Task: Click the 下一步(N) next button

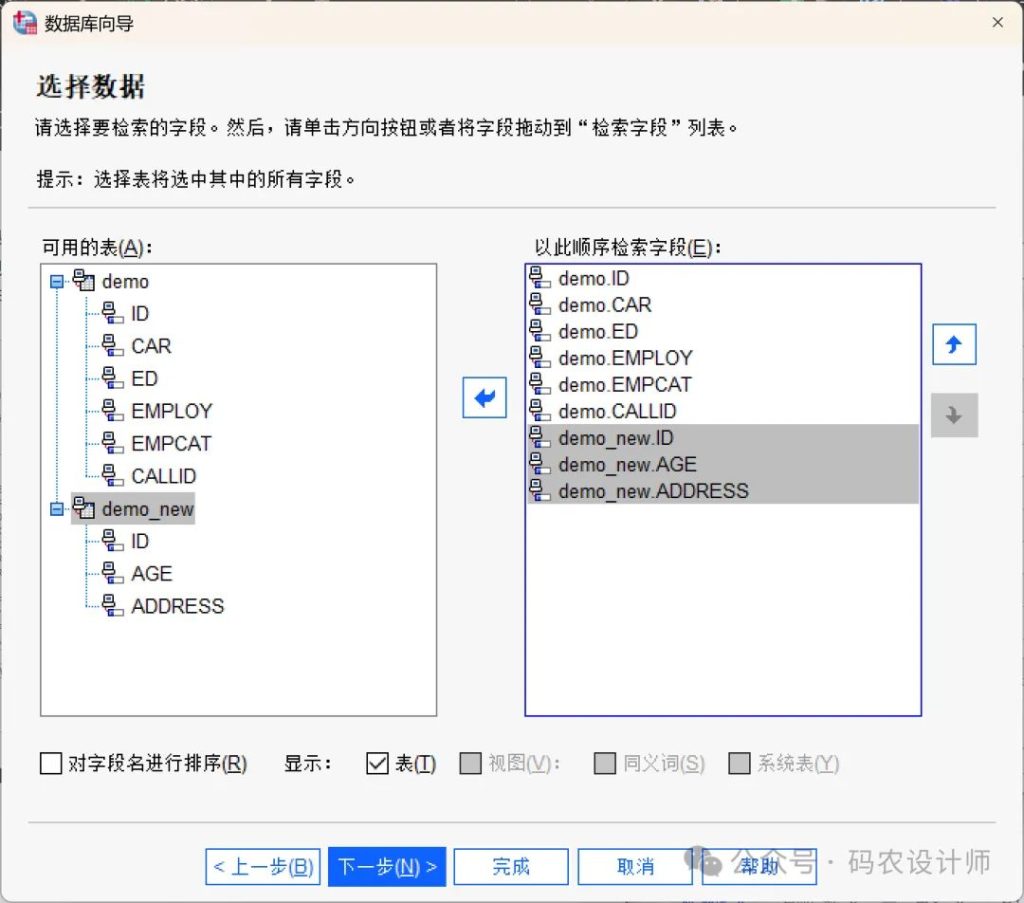Action: tap(387, 867)
